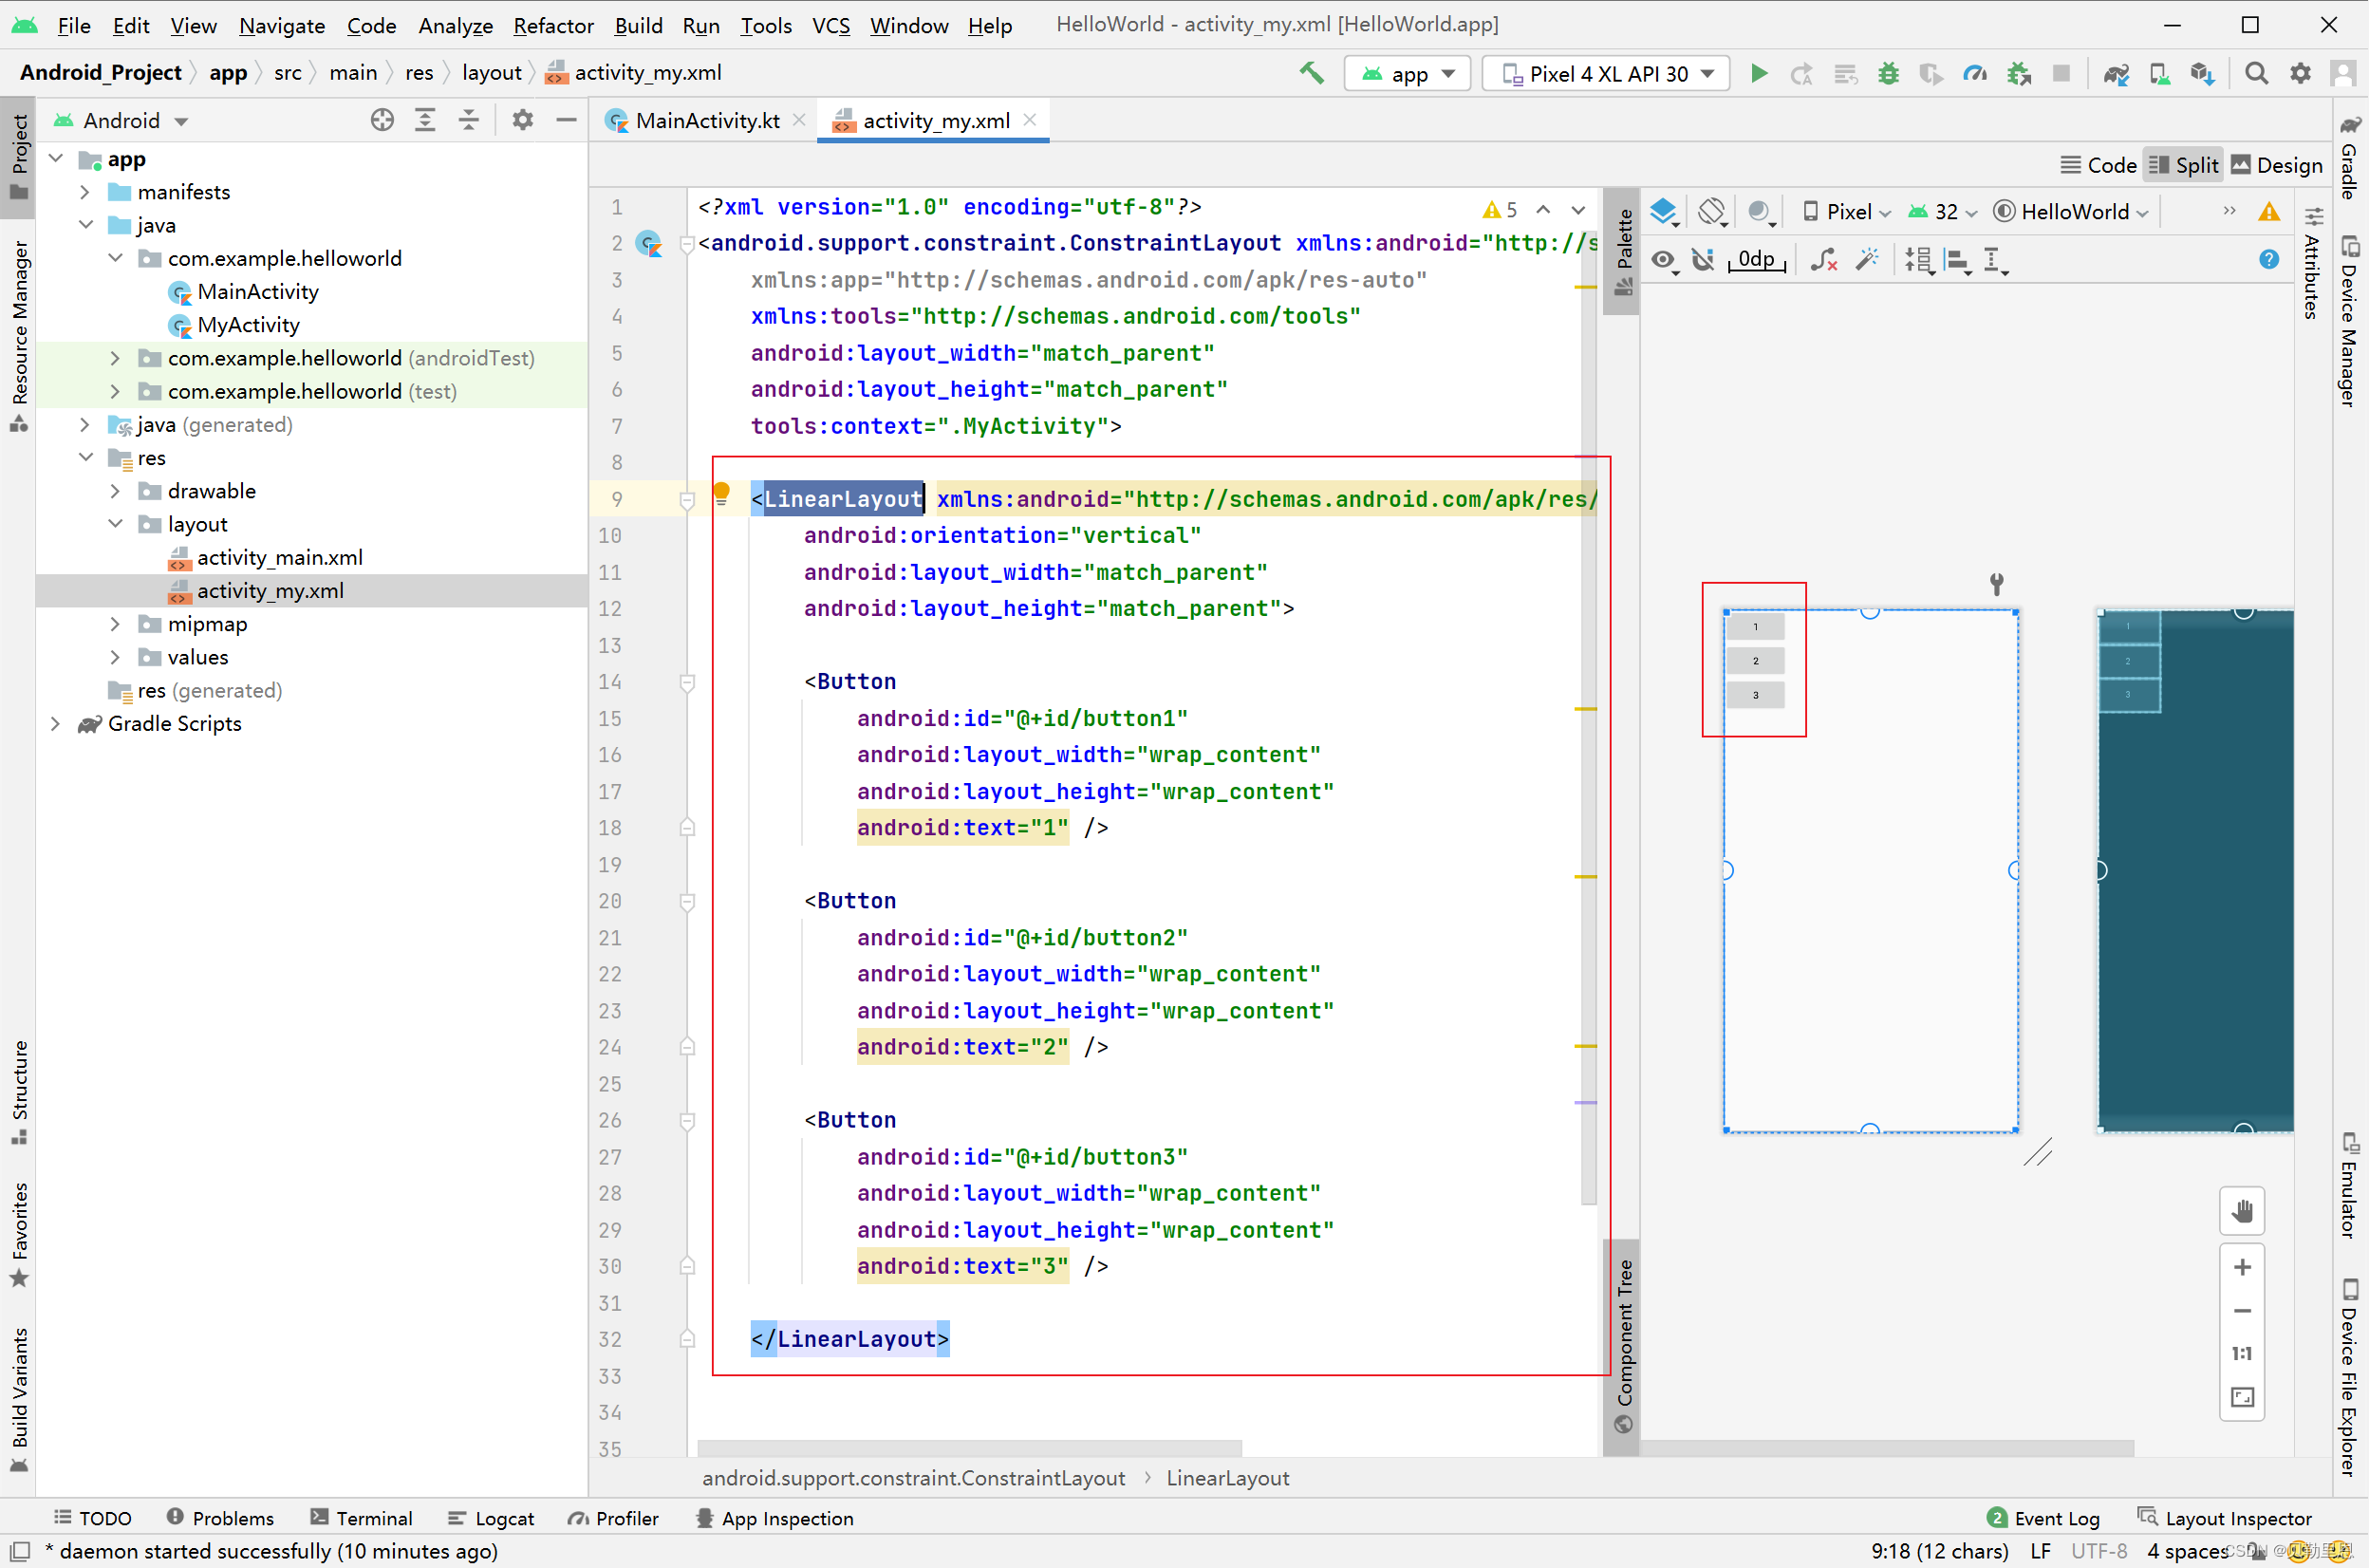Screen dimensions: 2369x1568
Task: Open the Terminal tool window
Action: point(362,1518)
